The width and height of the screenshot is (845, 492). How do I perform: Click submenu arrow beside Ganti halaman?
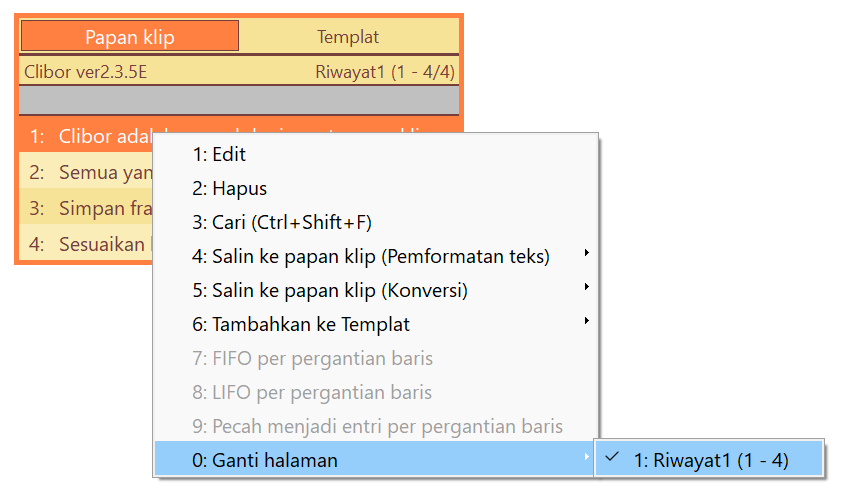click(x=586, y=456)
